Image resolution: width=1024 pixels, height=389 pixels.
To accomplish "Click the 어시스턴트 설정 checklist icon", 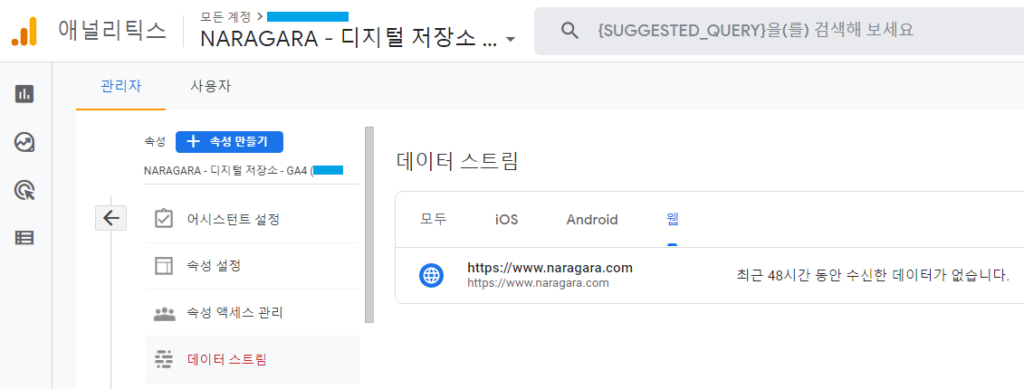I will pos(164,219).
